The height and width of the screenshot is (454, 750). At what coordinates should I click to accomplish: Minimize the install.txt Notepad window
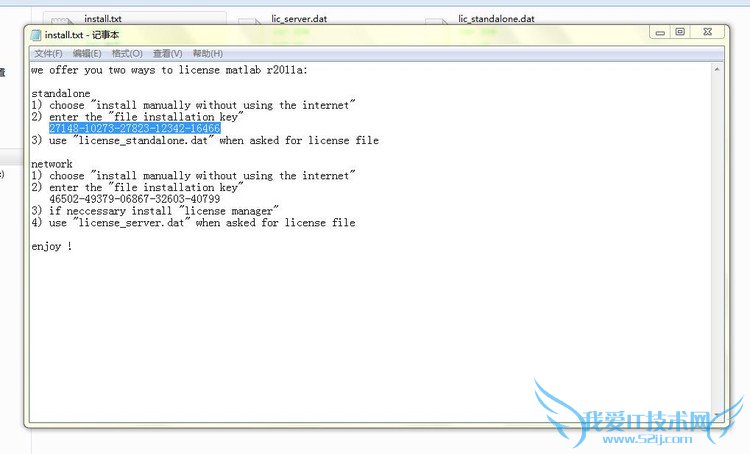click(661, 32)
